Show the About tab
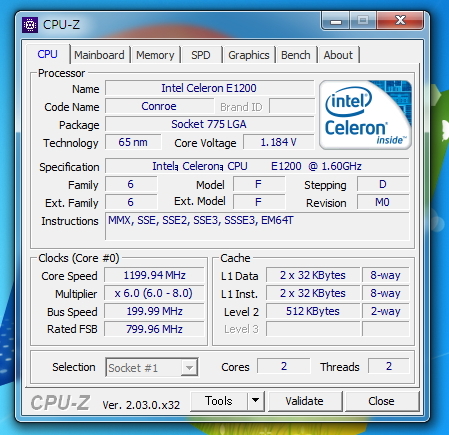This screenshot has width=449, height=435. tap(338, 55)
